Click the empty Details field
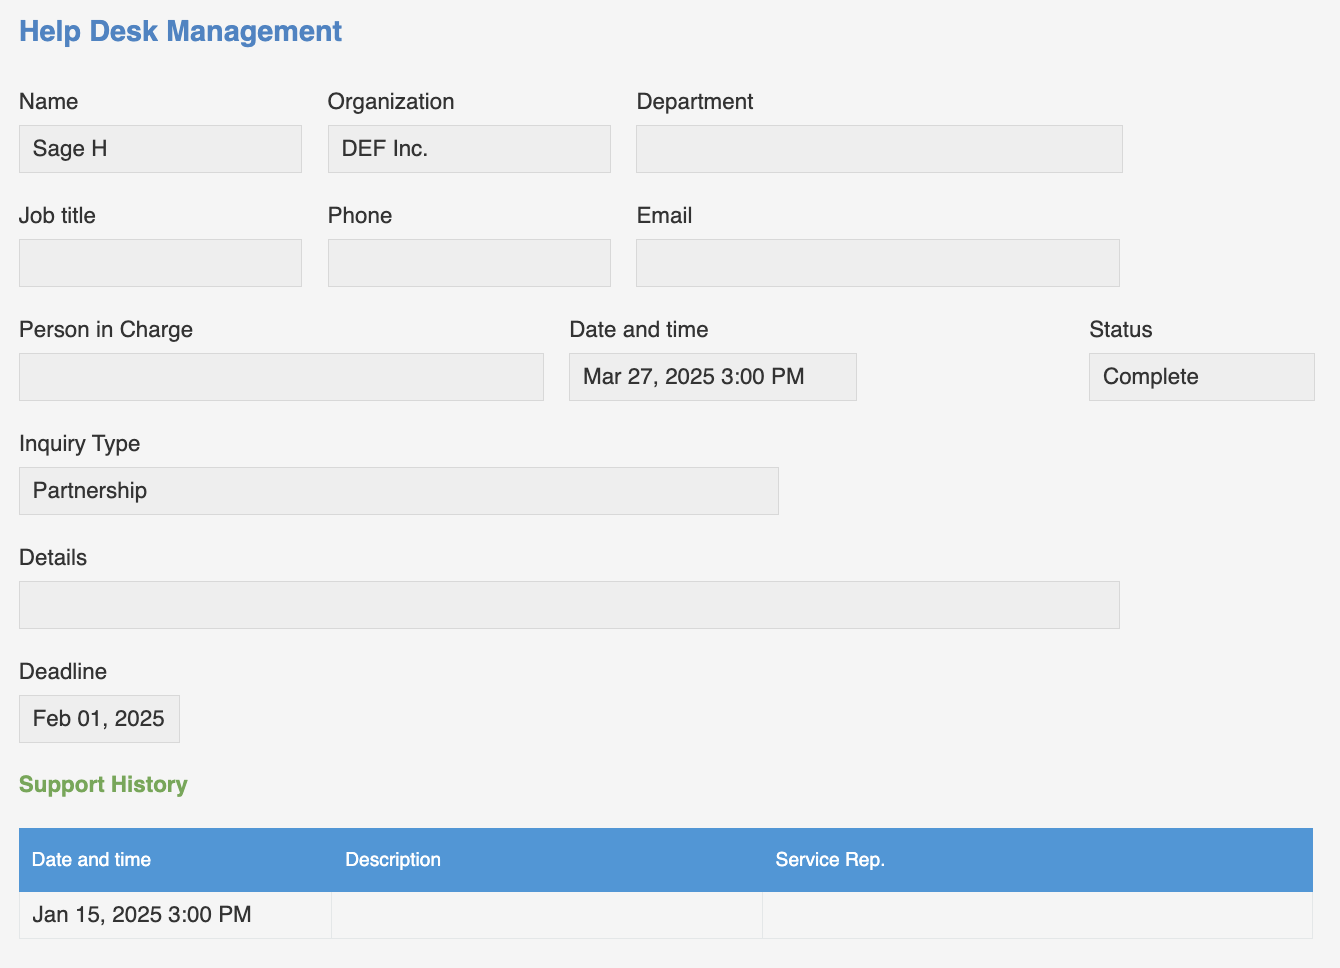 [x=569, y=605]
